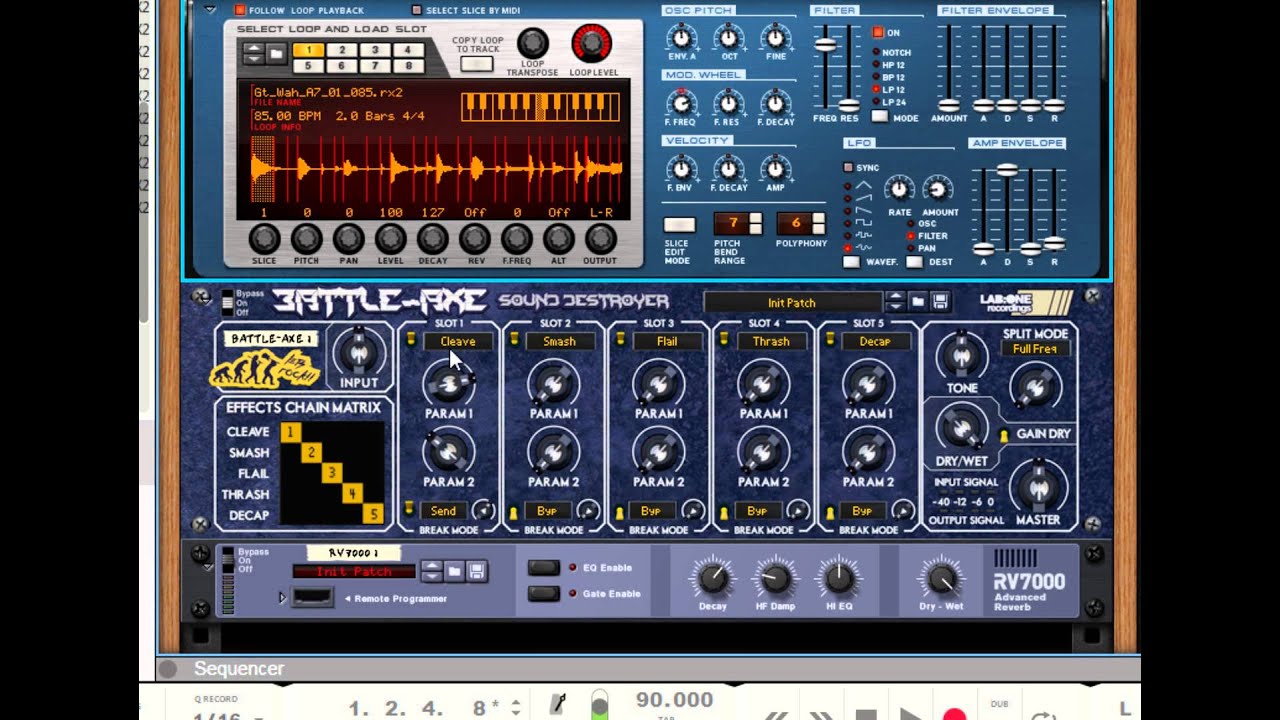Click the RV7000 HF Damp knob
1280x720 pixels.
[x=775, y=578]
